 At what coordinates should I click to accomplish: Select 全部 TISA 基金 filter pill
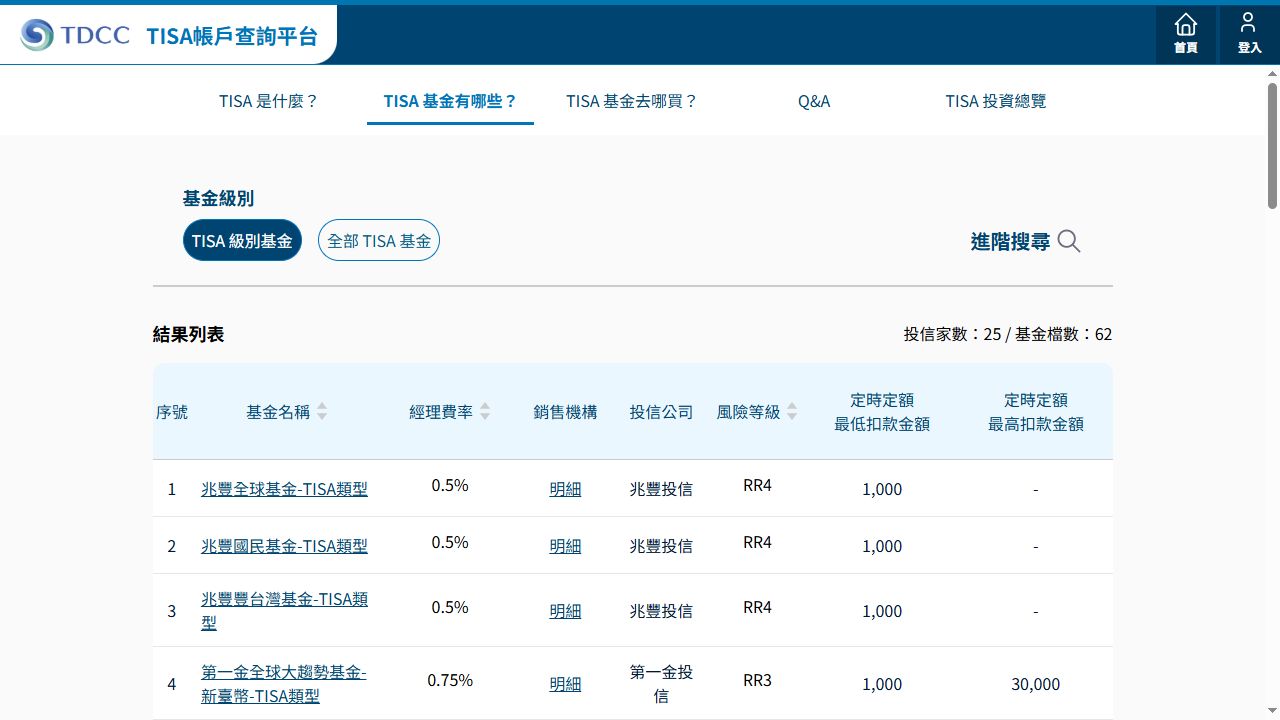click(x=379, y=240)
